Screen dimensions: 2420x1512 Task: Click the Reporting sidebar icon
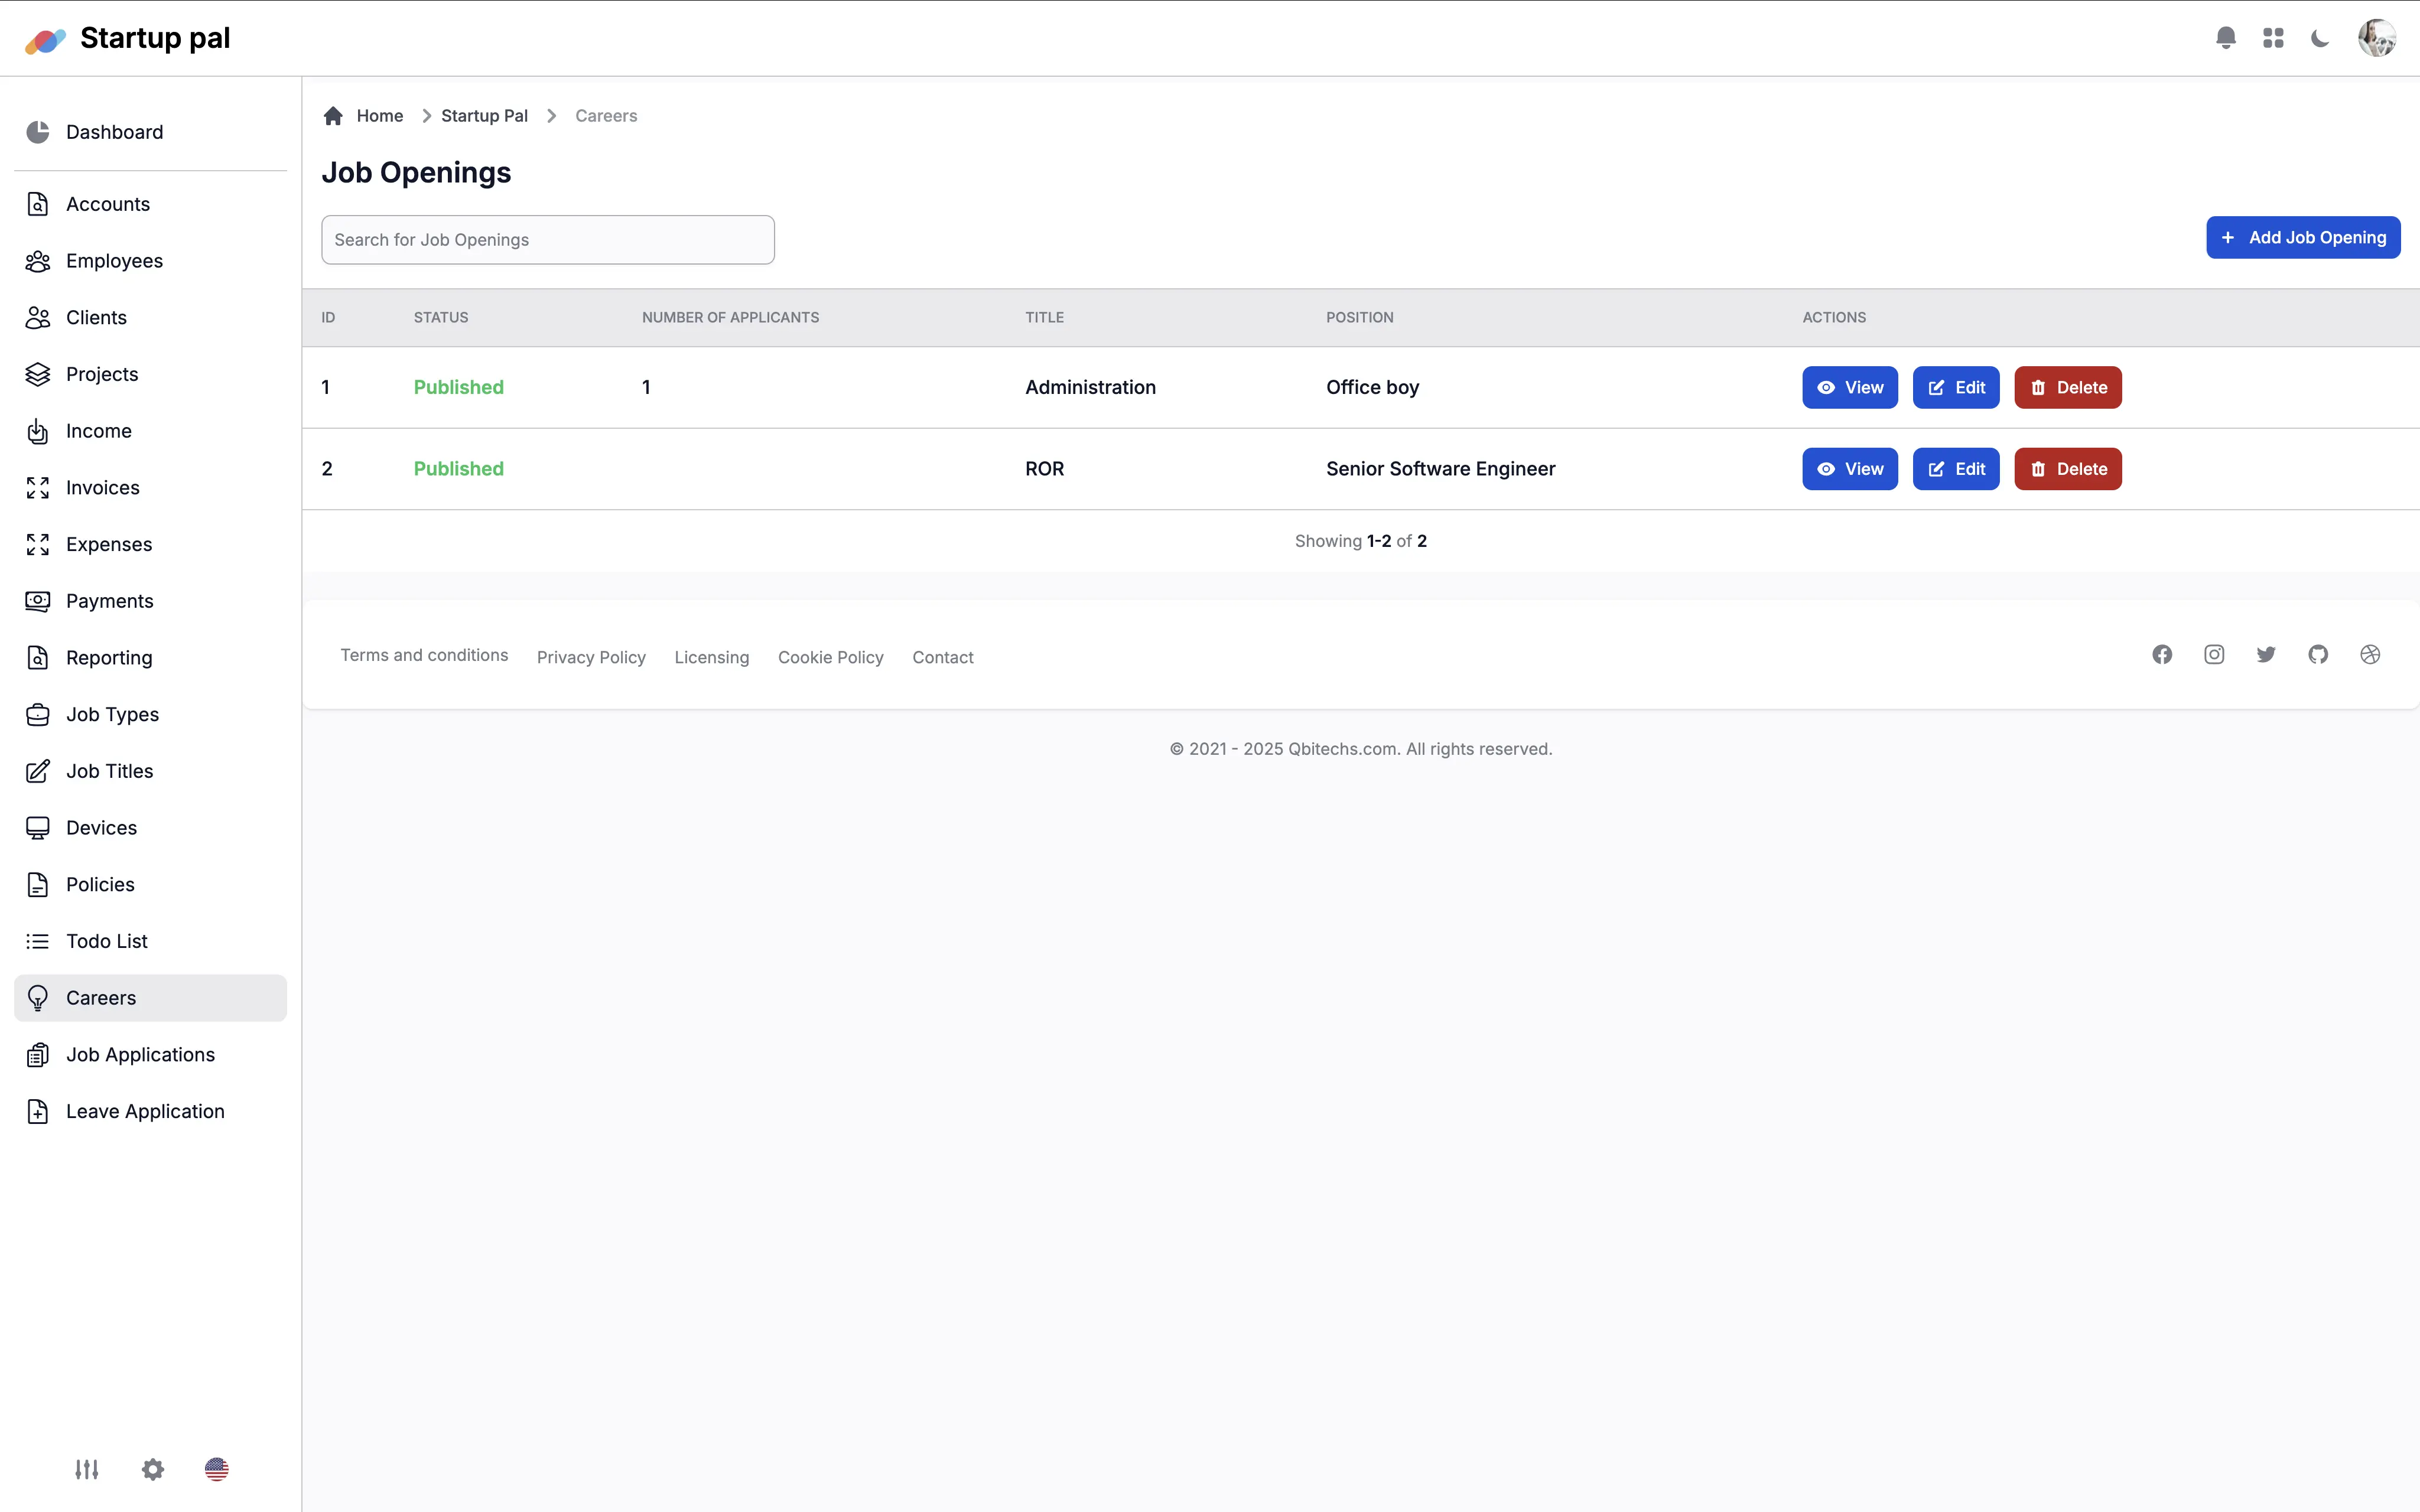point(38,658)
